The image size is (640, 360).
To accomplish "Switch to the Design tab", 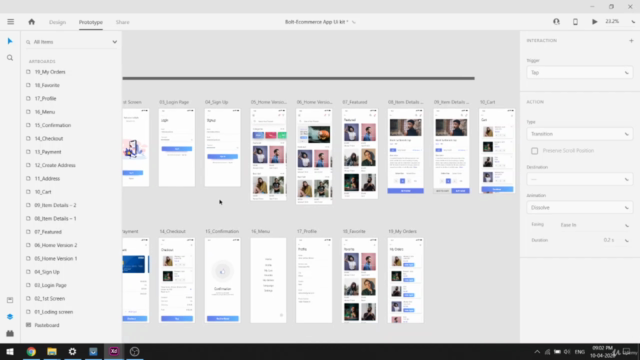I will point(57,22).
